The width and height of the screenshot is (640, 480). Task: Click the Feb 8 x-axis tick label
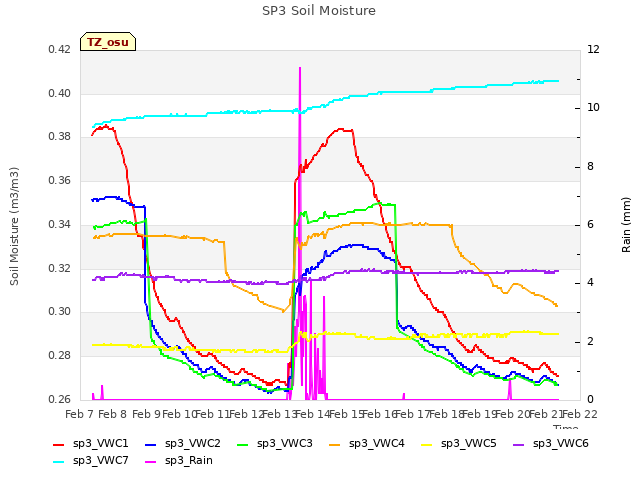click(112, 414)
